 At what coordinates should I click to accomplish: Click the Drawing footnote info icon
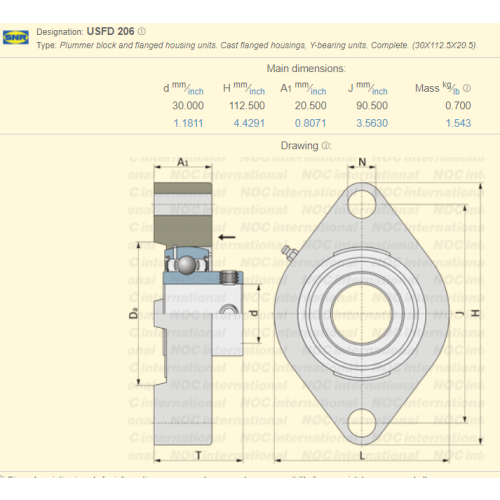(326, 146)
